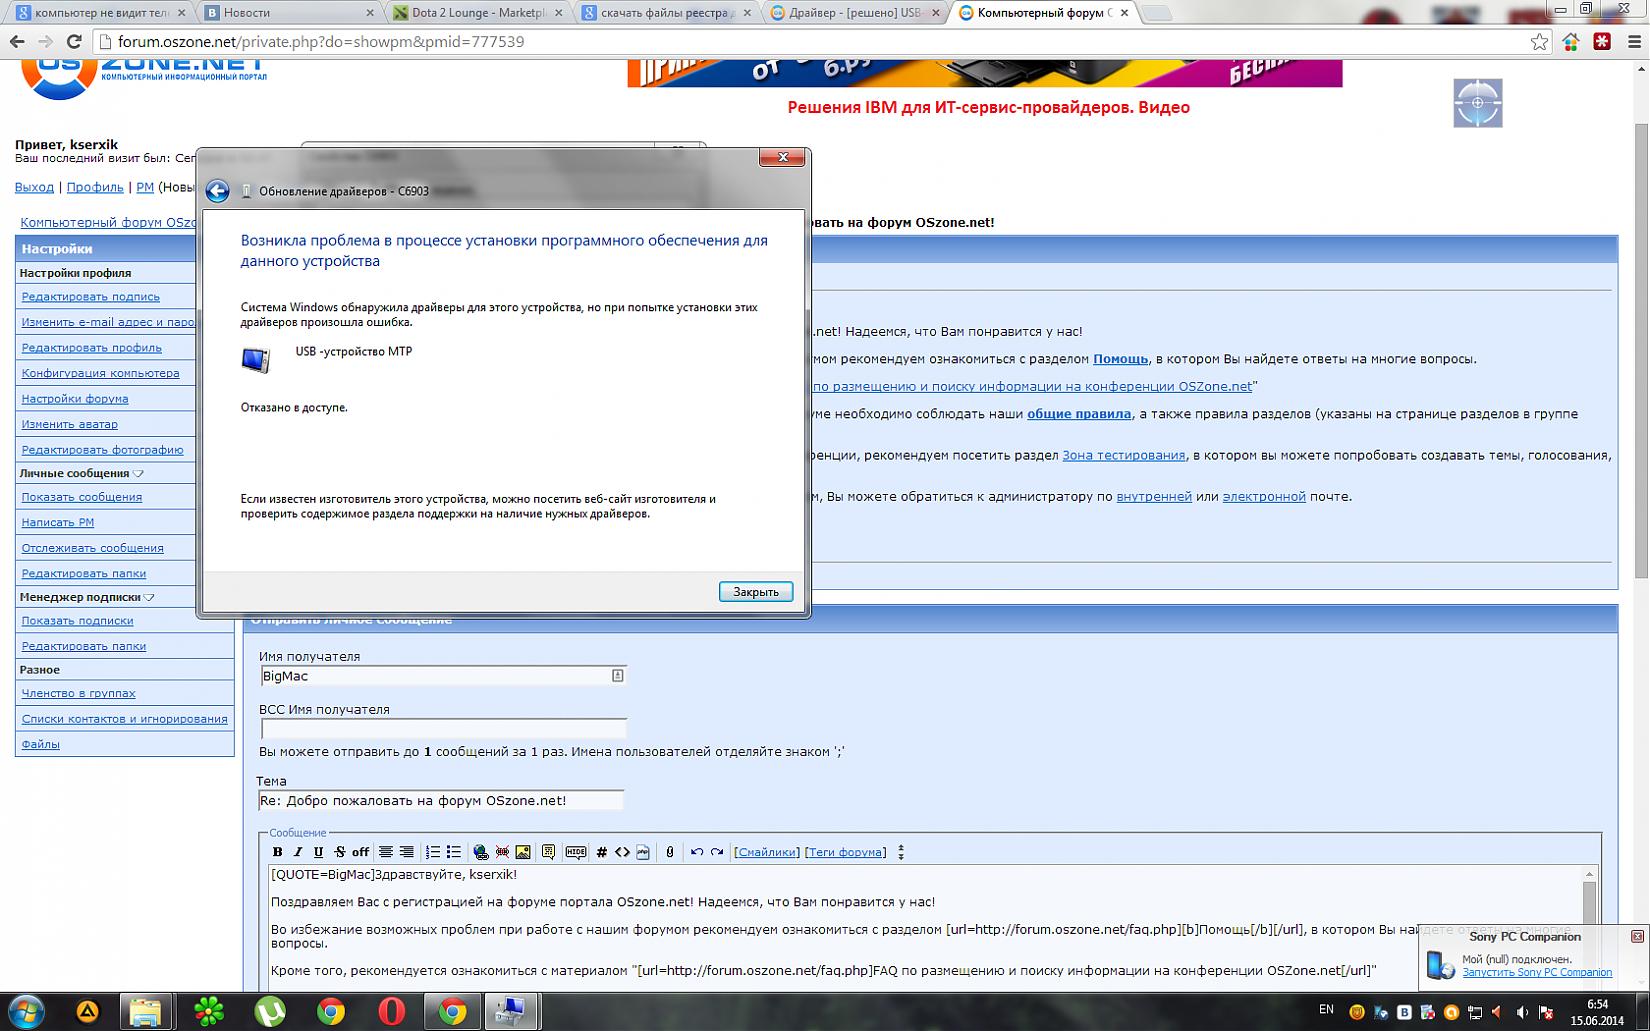1650x1031 pixels.
Task: Insert an image into the message
Action: (523, 852)
